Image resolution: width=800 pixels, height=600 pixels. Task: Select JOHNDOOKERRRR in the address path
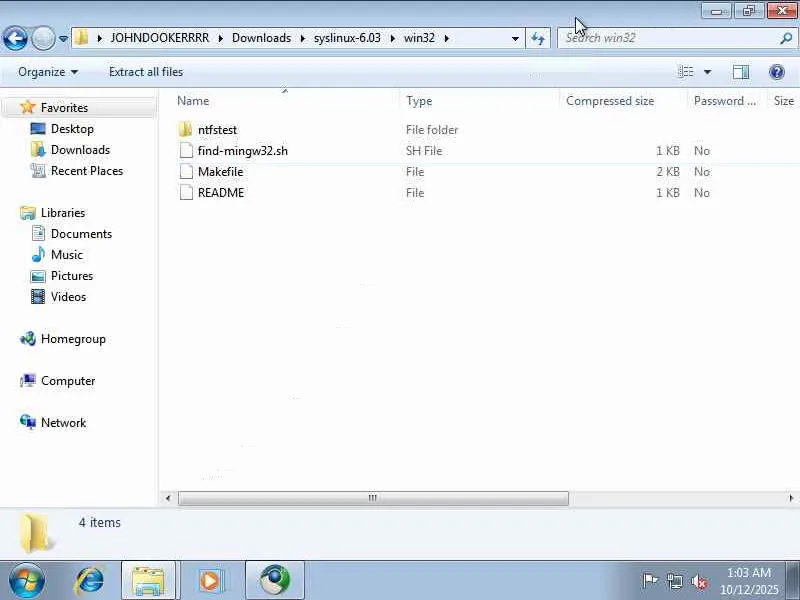(x=160, y=38)
